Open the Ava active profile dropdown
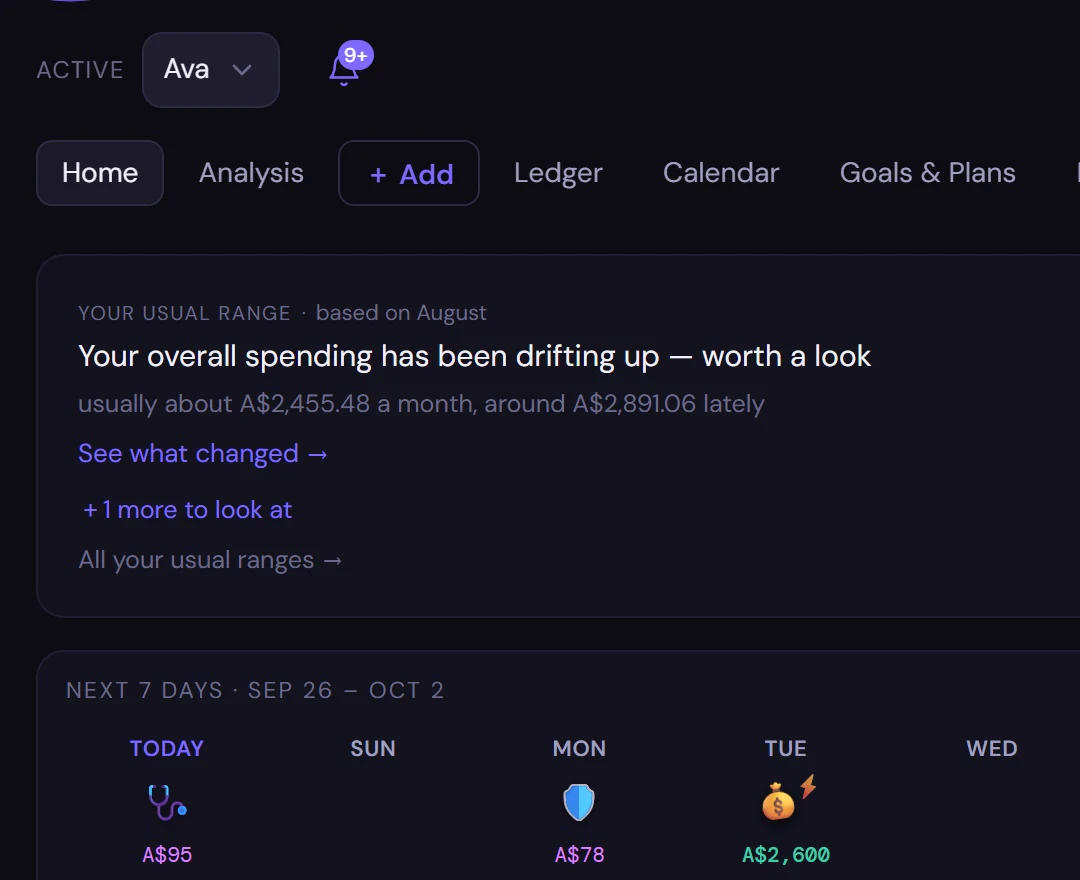The height and width of the screenshot is (880, 1080). [x=211, y=70]
